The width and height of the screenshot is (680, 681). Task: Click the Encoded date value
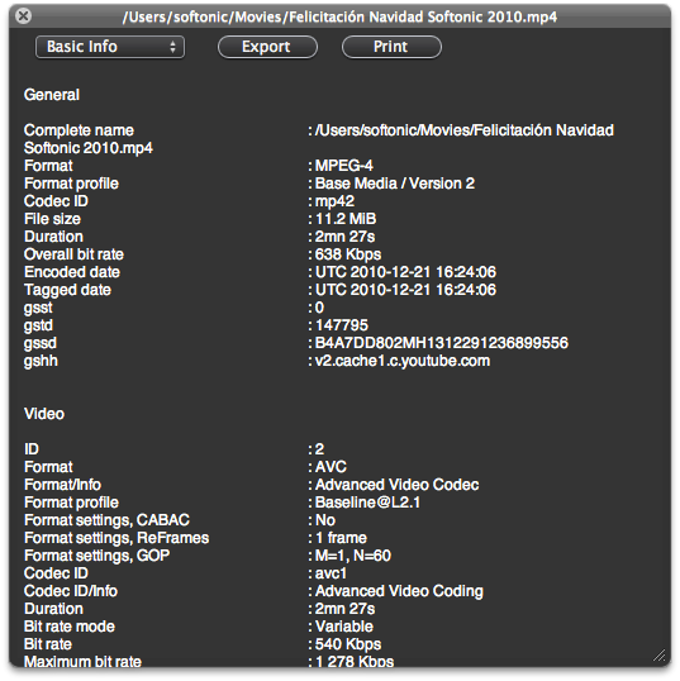pos(405,272)
